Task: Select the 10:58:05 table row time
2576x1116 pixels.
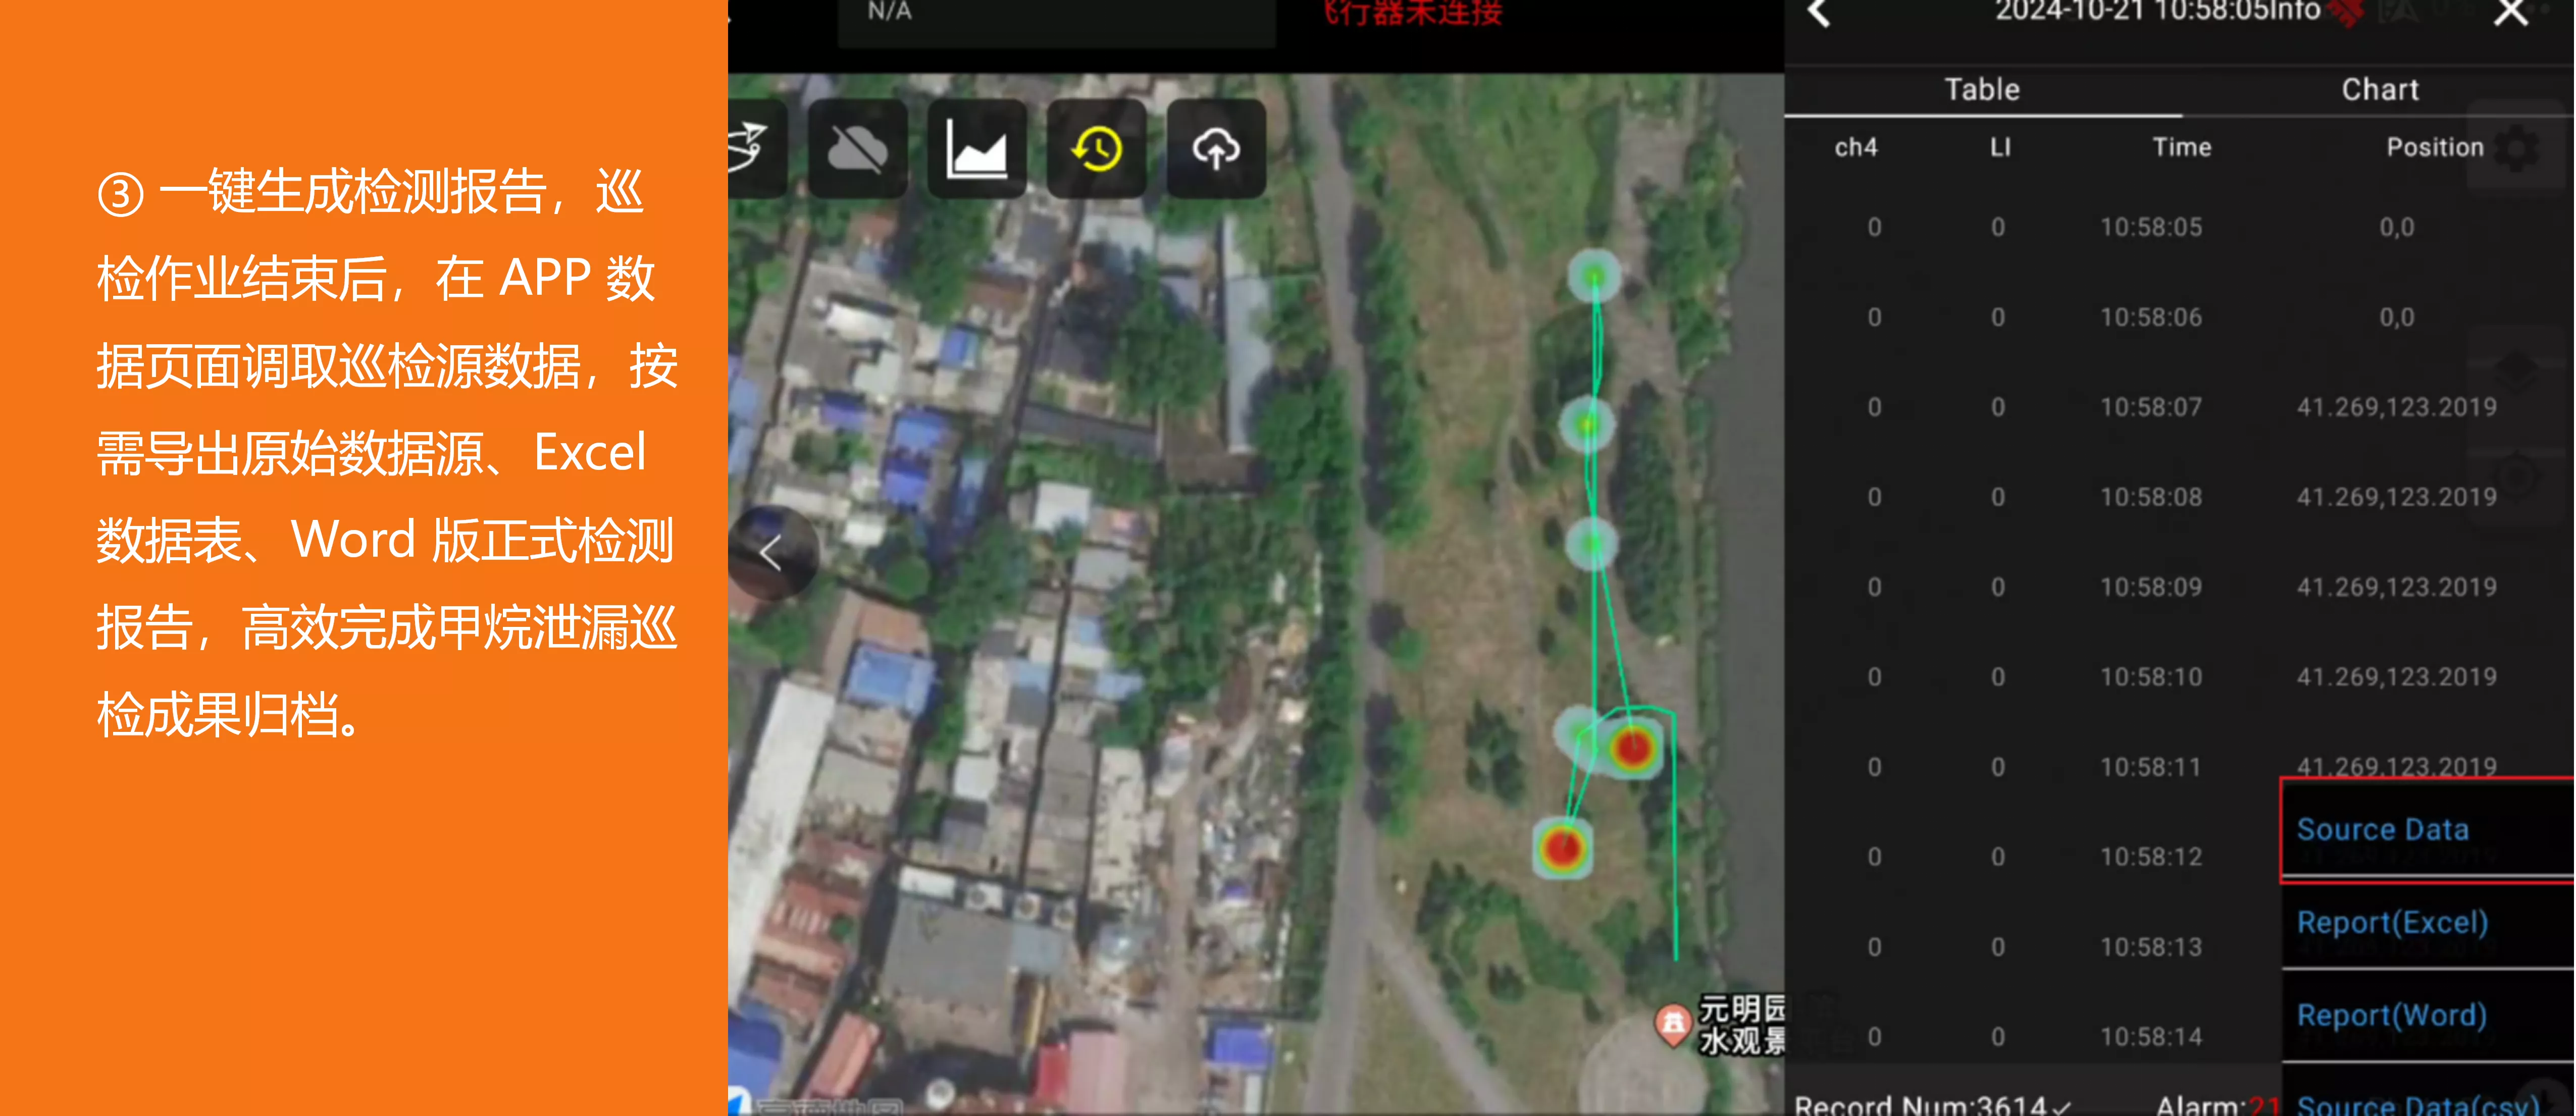Action: [2151, 228]
